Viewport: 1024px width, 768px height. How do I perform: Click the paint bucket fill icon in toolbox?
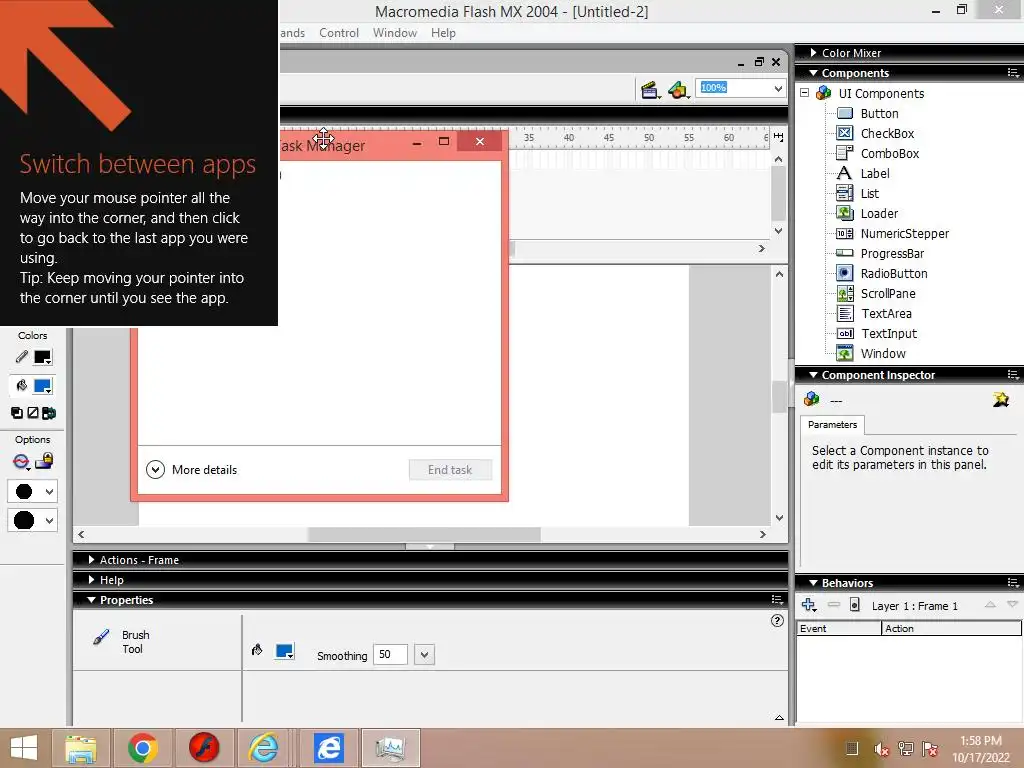click(22, 385)
